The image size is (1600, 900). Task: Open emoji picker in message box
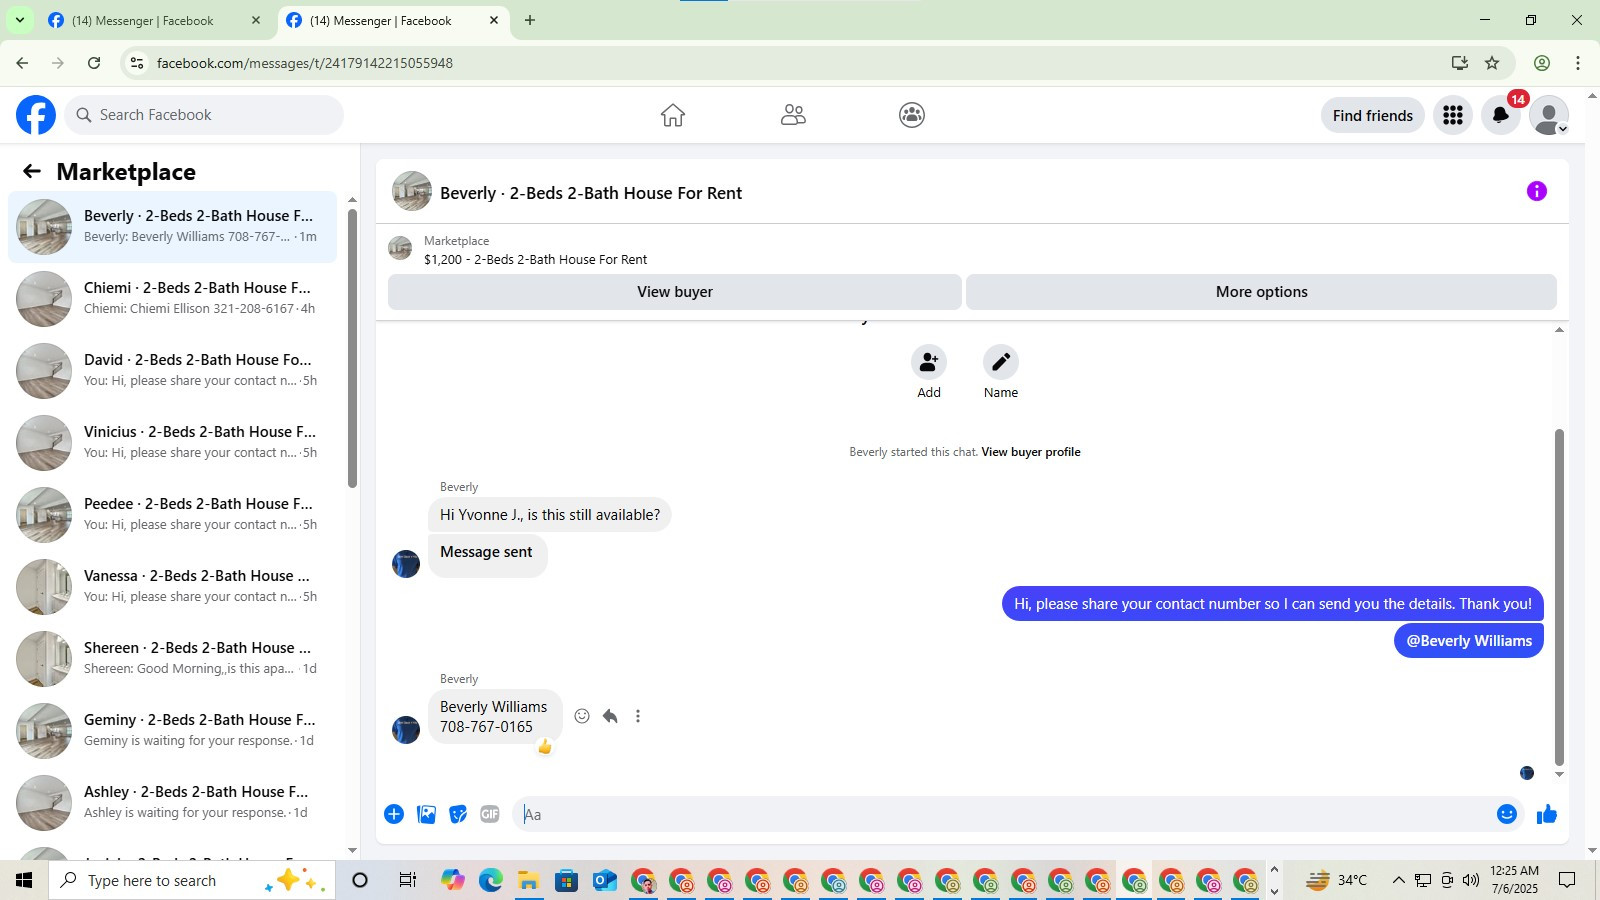1507,814
